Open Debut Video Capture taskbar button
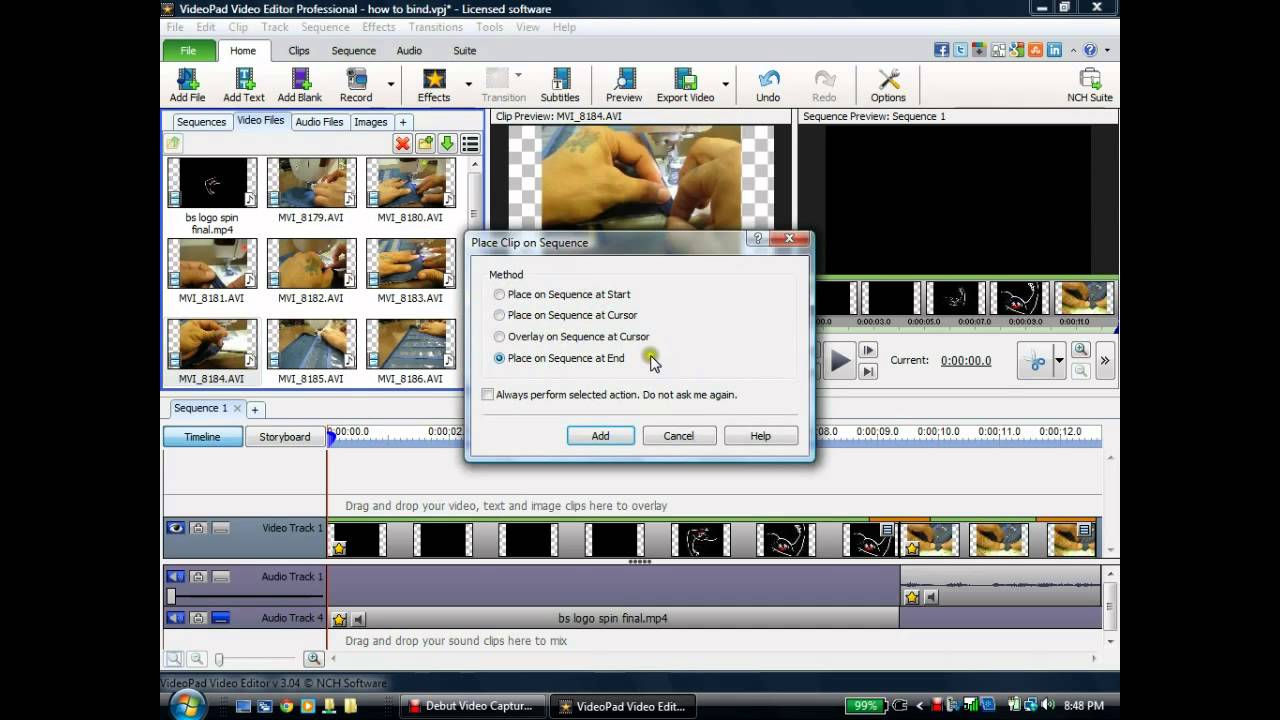Screen dimensions: 1280x720 pyautogui.click(x=472, y=706)
